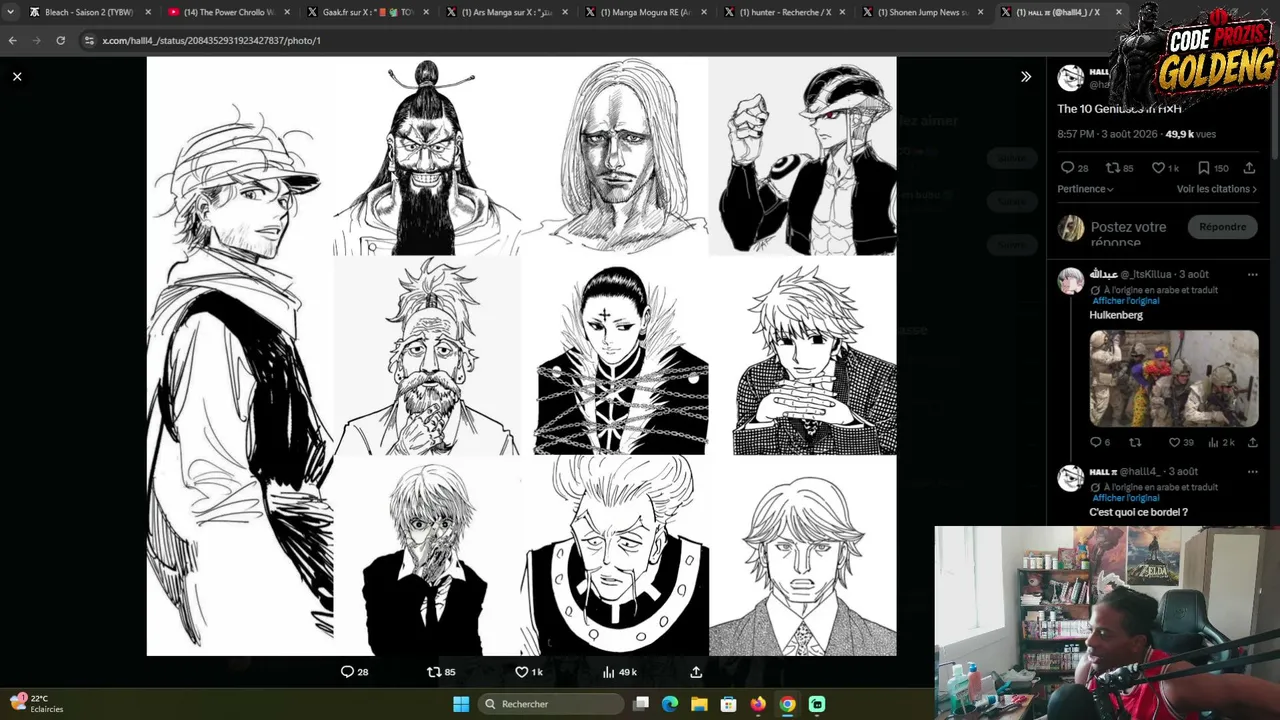The image size is (1280, 720).
Task: Open the tab search dropdown arrow
Action: click(x=10, y=12)
